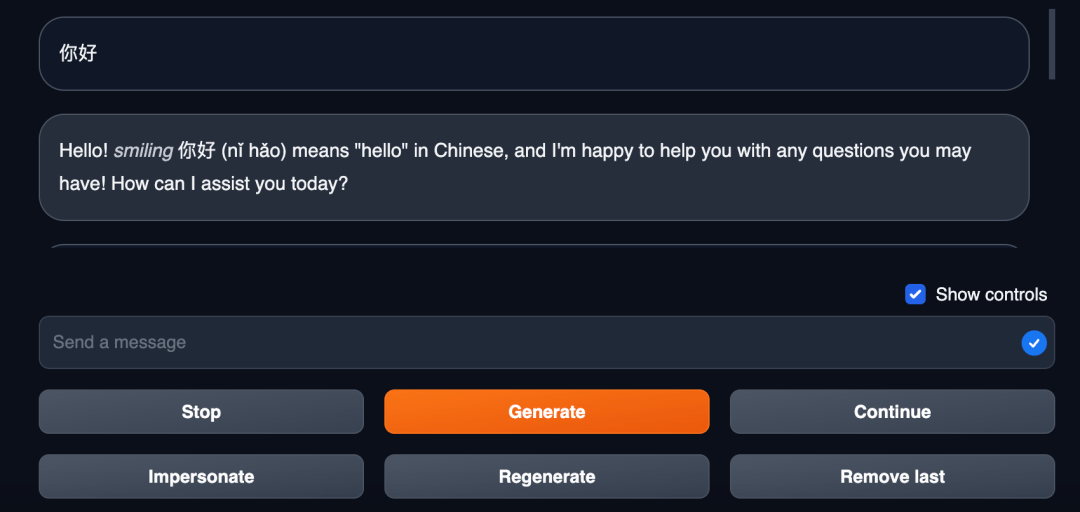Regenerate the last reply

547,477
